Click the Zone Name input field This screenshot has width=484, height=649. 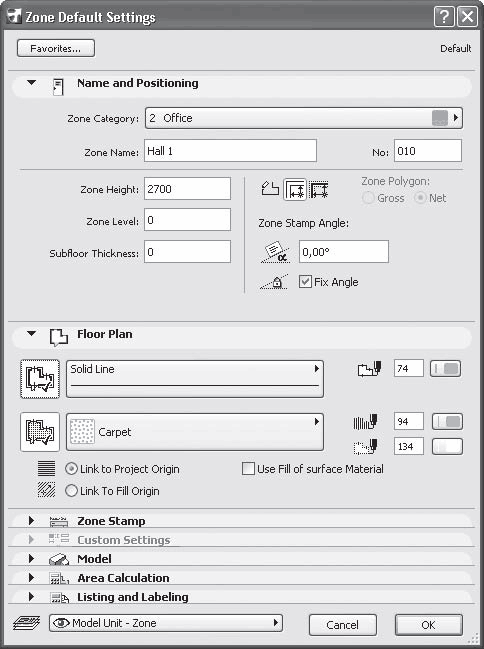coord(231,151)
